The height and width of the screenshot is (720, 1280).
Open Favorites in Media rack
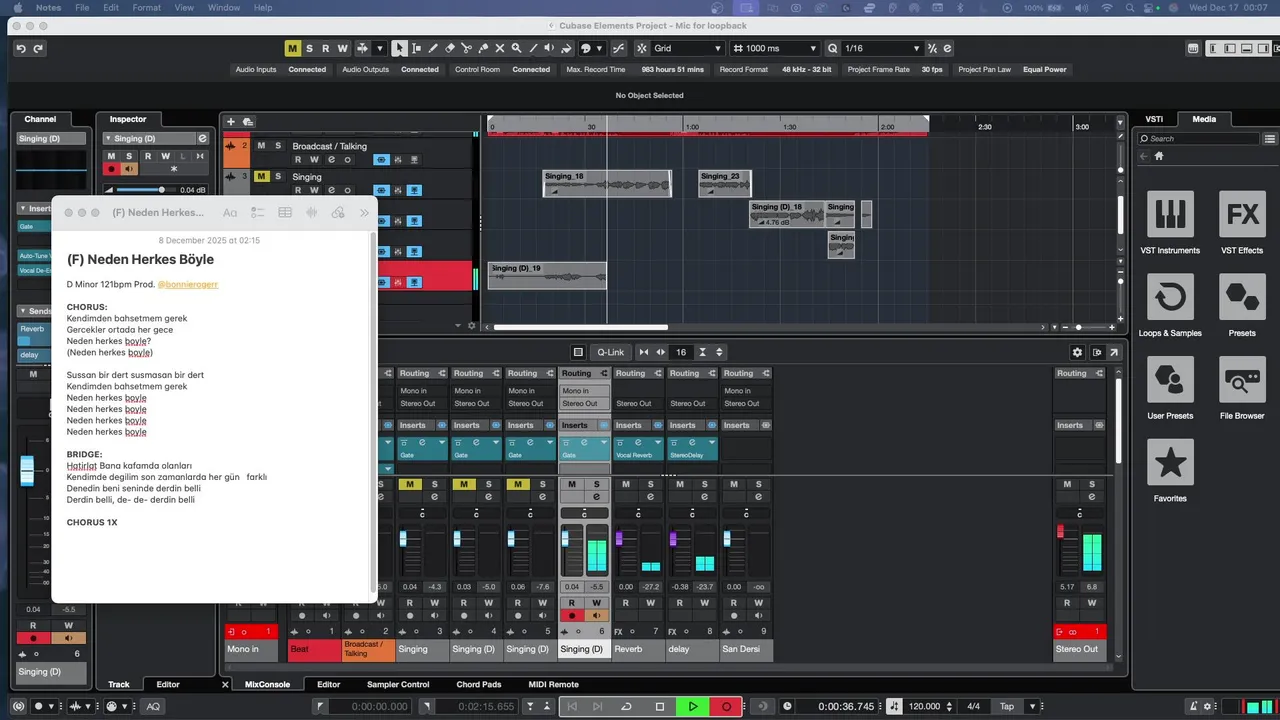click(x=1170, y=471)
